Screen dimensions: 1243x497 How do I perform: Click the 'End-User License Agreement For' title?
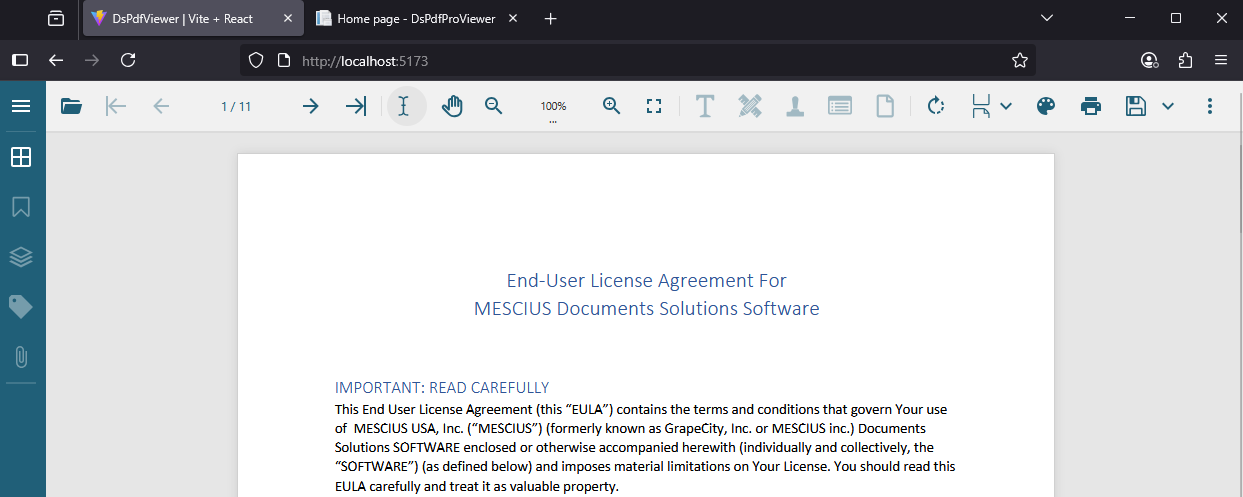coord(646,280)
